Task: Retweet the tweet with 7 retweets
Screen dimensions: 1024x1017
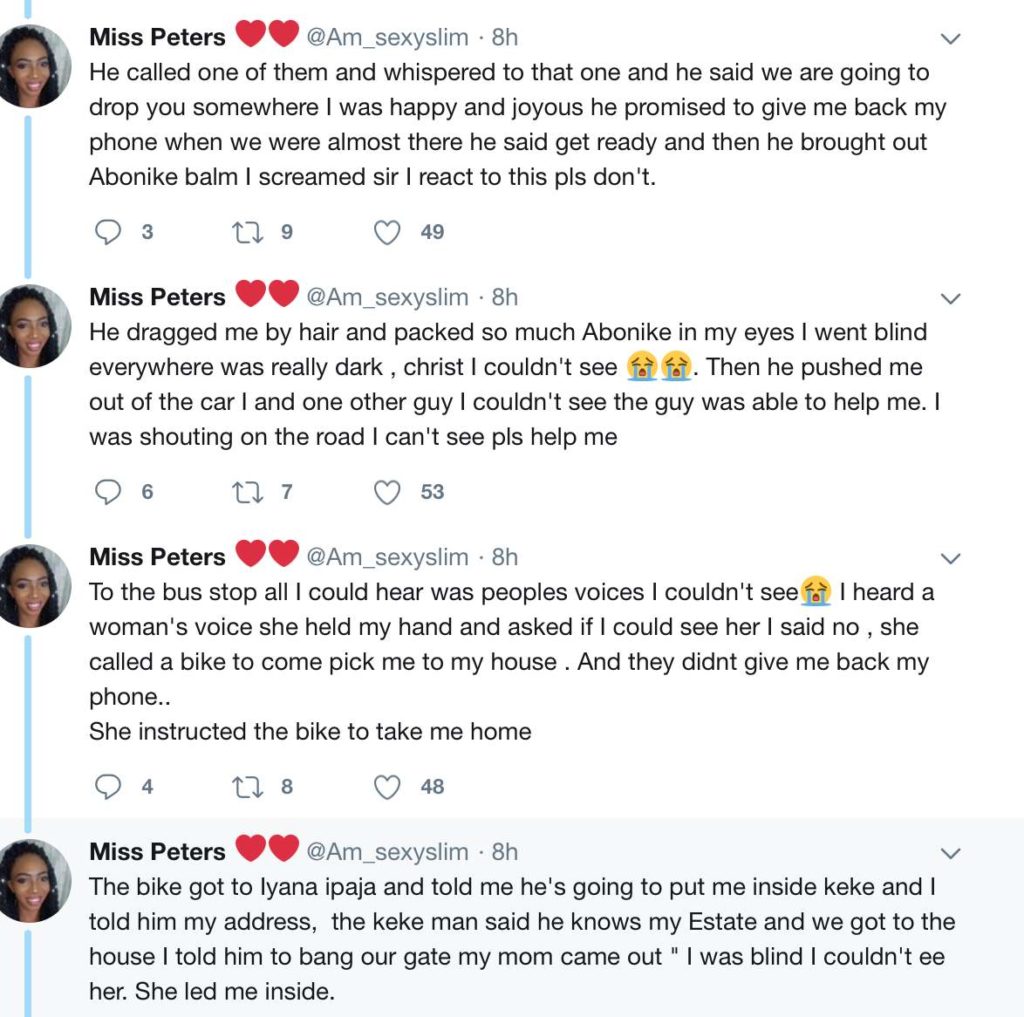Action: click(245, 492)
